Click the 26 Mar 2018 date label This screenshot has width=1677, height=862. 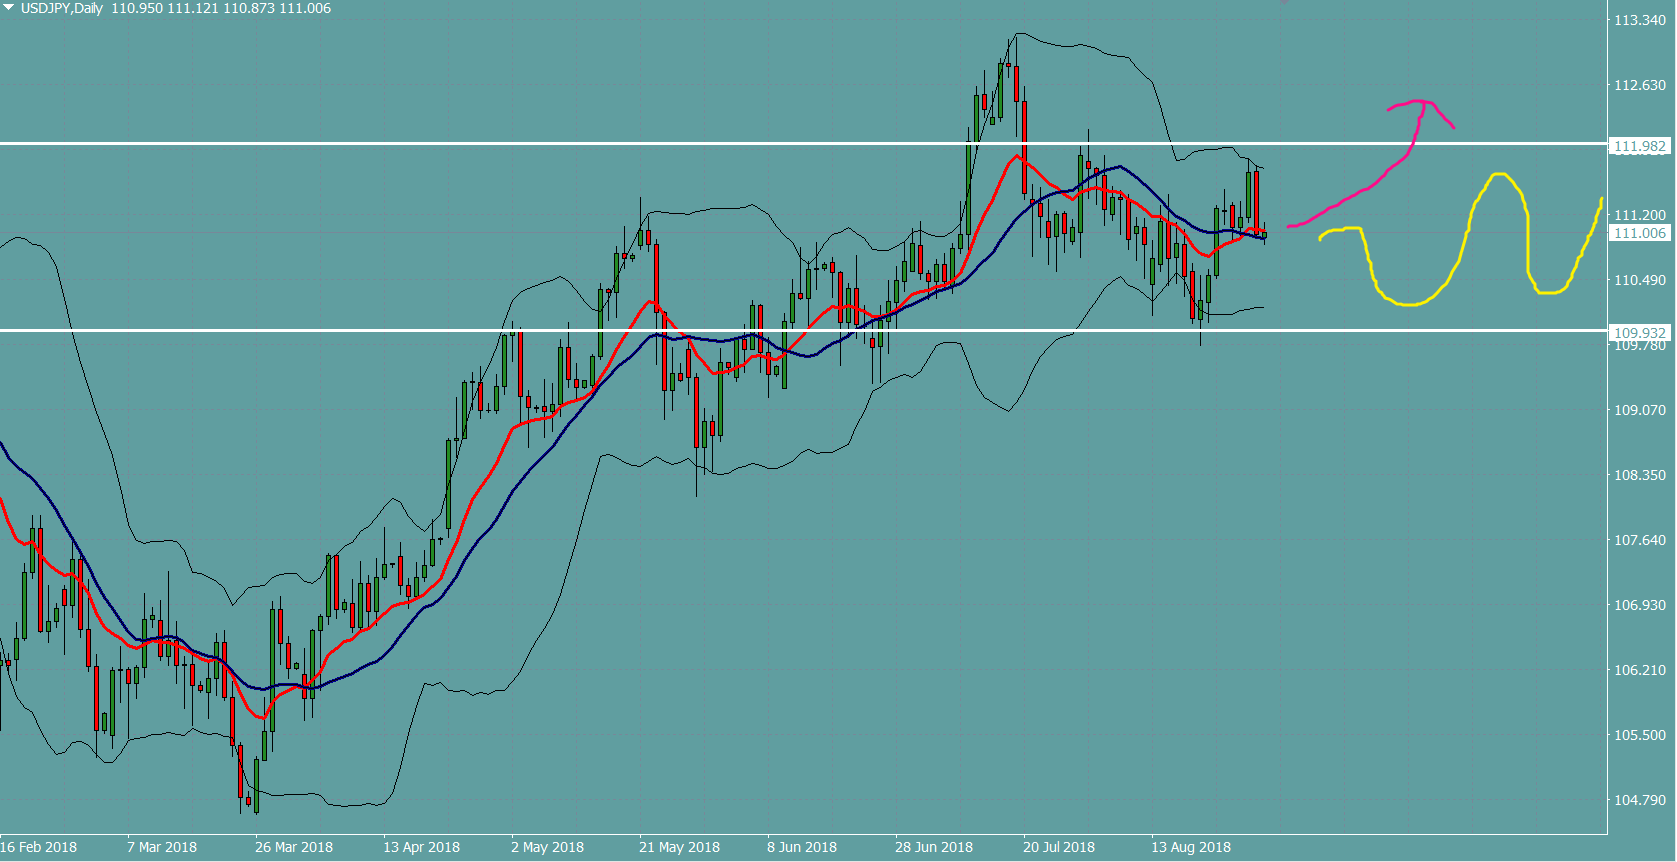click(x=294, y=847)
